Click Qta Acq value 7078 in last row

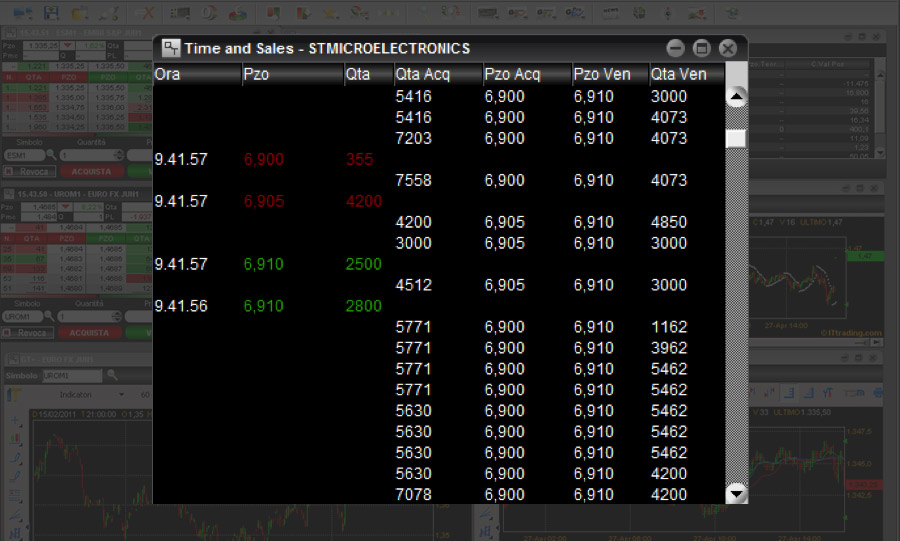(x=413, y=495)
